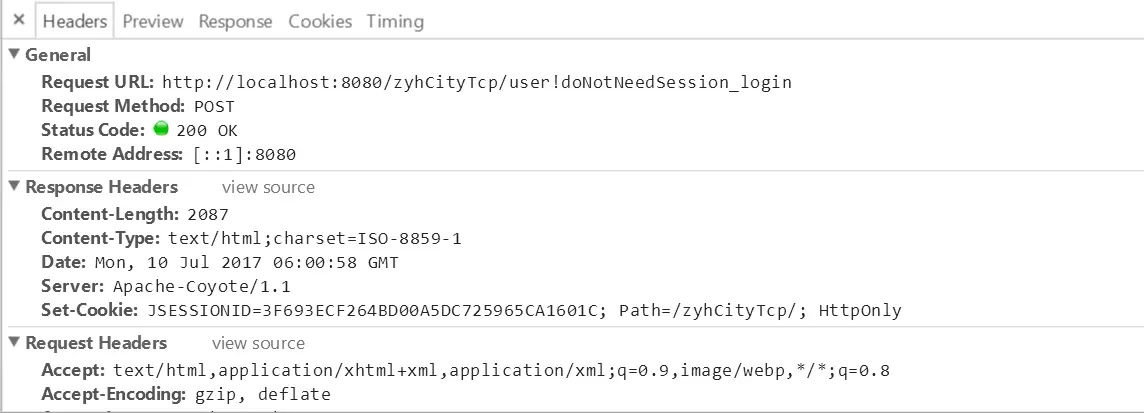This screenshot has width=1144, height=413.
Task: Click the Set-Cookie JSESSIONID value
Action: click(376, 310)
